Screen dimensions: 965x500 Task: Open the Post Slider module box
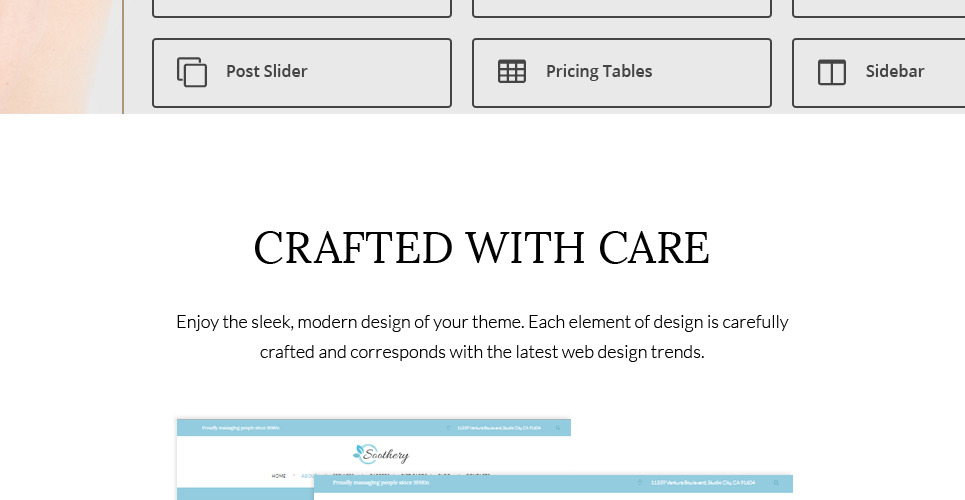coord(302,73)
